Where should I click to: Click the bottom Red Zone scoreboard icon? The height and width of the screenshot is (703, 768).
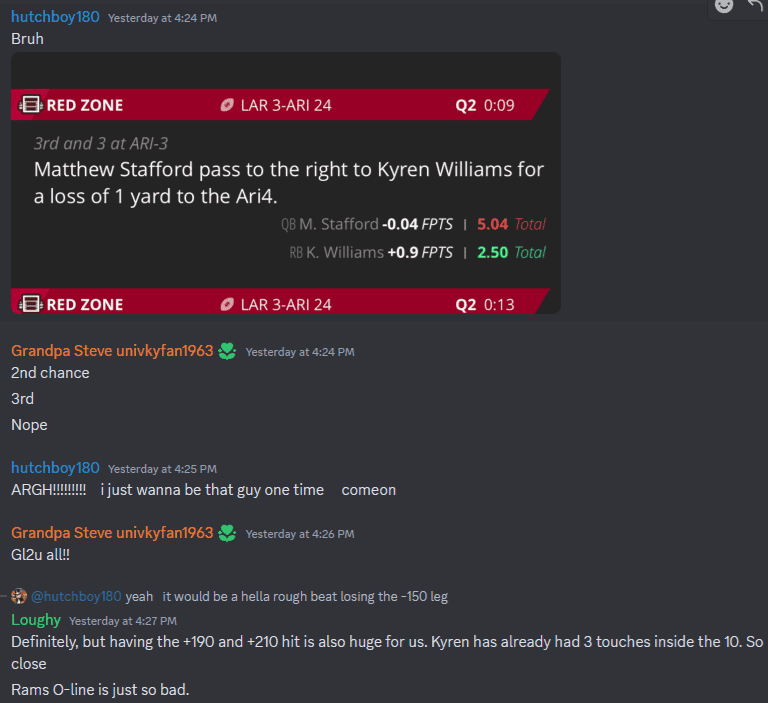[x=30, y=304]
